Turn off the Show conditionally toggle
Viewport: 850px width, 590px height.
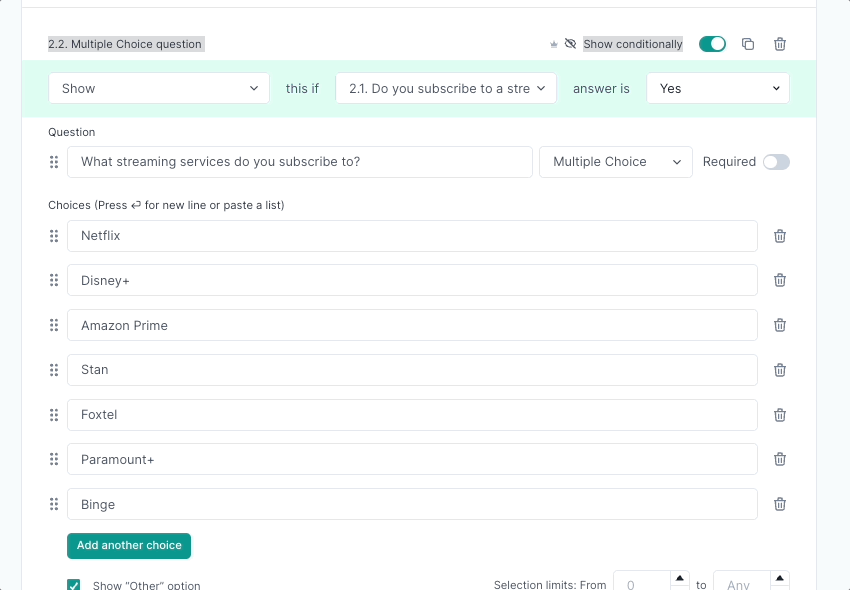(x=712, y=44)
